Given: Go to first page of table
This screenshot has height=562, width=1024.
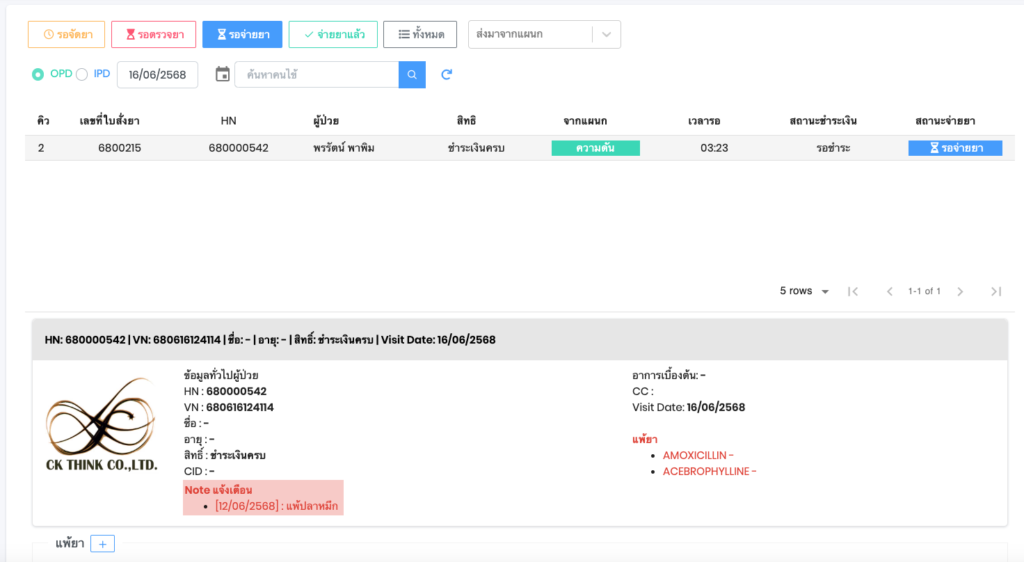Looking at the screenshot, I should (x=853, y=291).
